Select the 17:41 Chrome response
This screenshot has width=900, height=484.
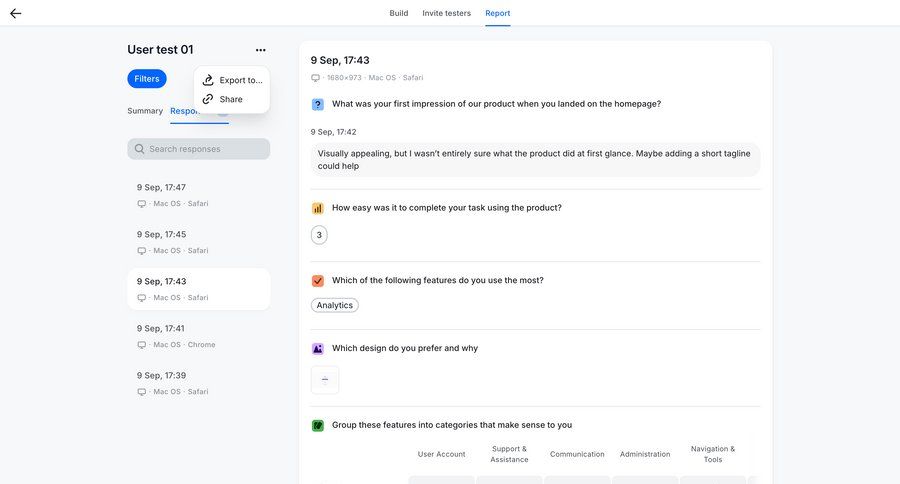click(x=198, y=336)
